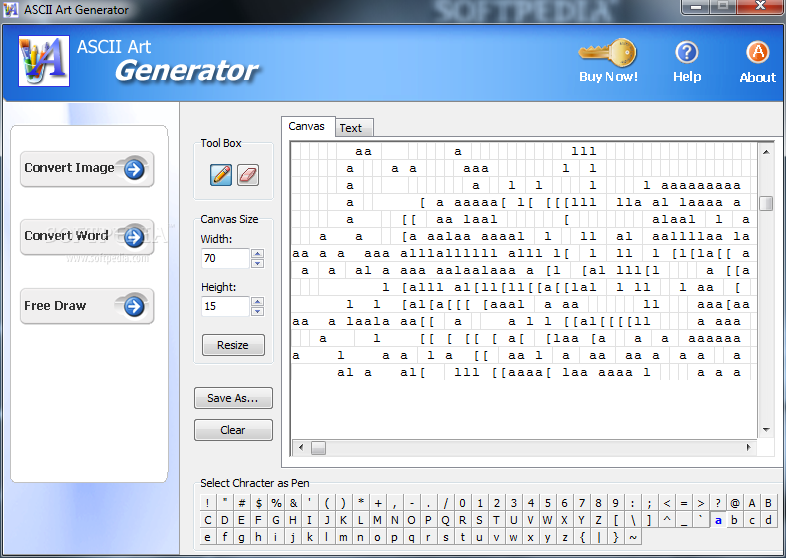The height and width of the screenshot is (558, 786).
Task: Decrease canvas Height with down arrow
Action: tap(257, 311)
